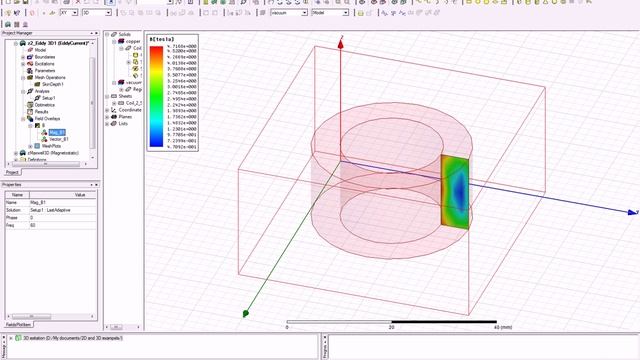Switch to the Project tab

(12, 172)
